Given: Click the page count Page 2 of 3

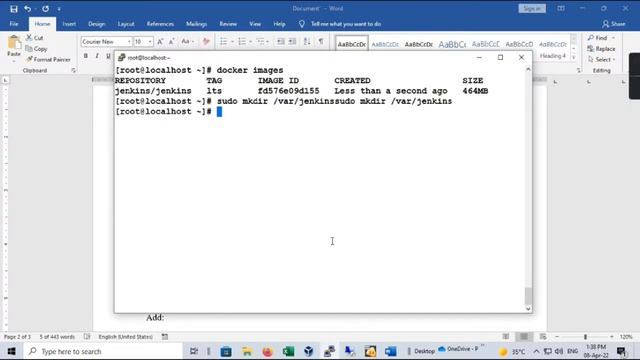Looking at the screenshot, I should click(17, 337).
